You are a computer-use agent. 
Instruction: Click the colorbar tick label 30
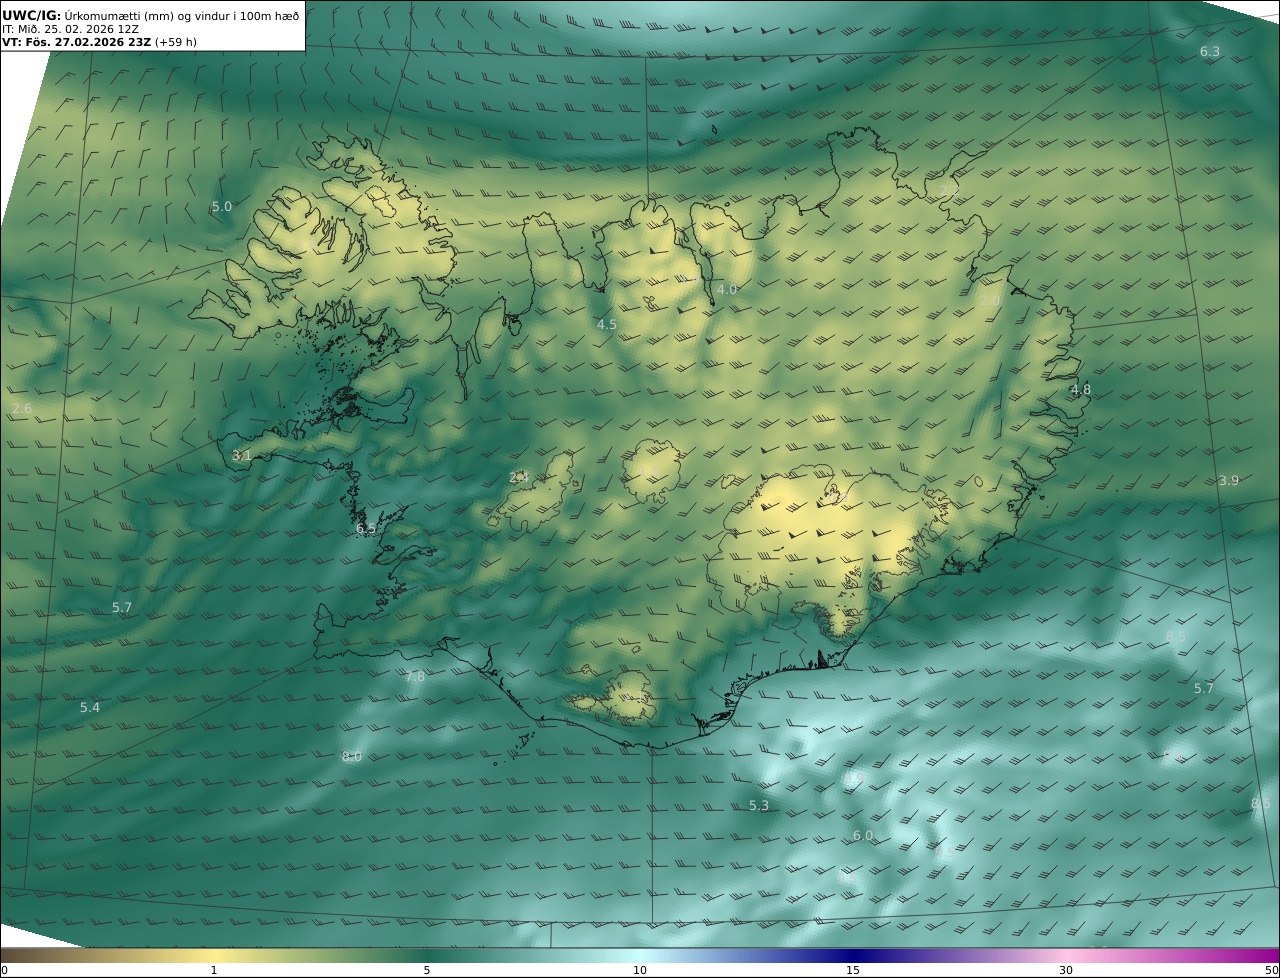click(1066, 970)
